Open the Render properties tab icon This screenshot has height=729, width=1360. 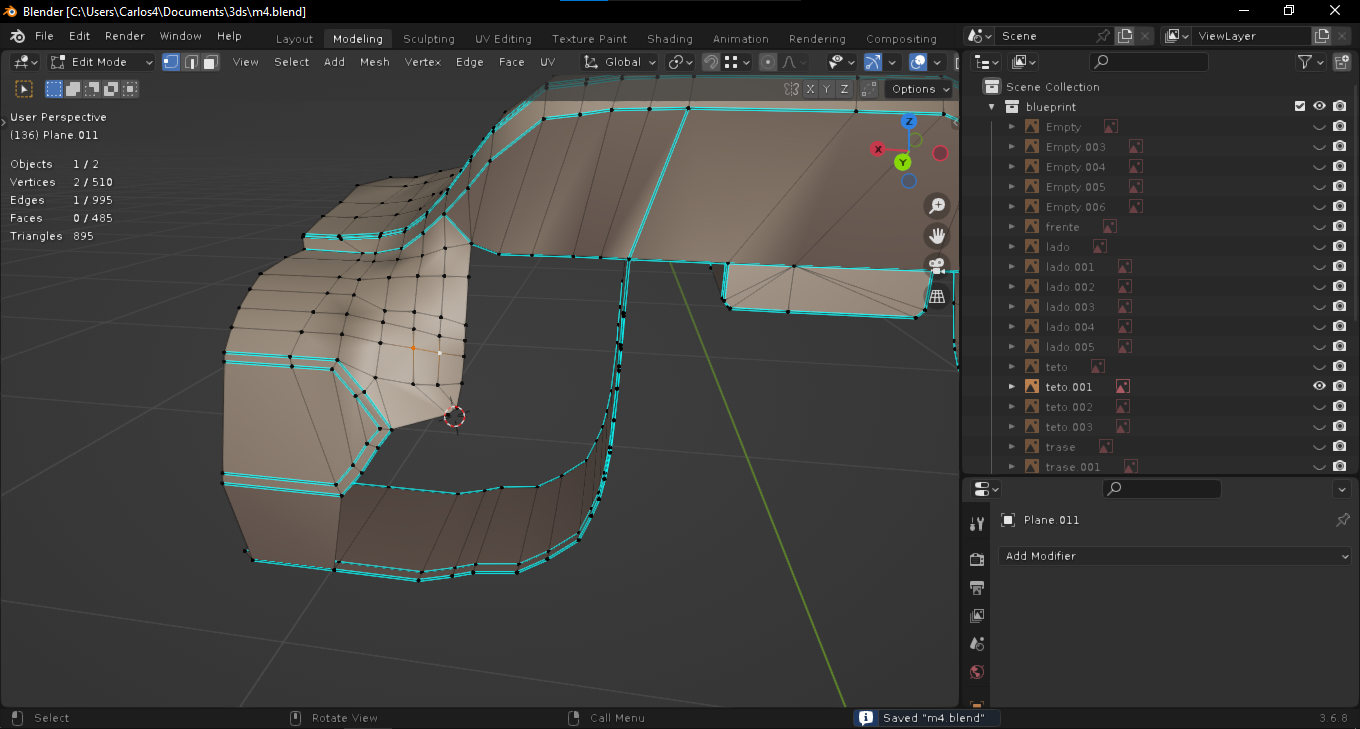tap(977, 559)
